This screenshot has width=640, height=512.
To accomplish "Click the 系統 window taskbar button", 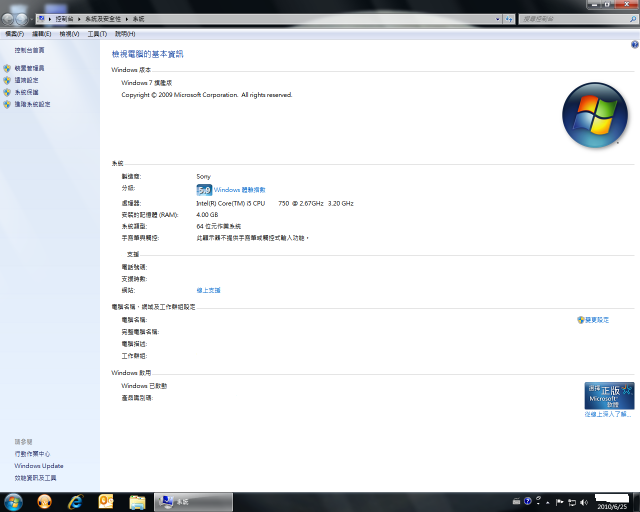I will pyautogui.click(x=193, y=502).
